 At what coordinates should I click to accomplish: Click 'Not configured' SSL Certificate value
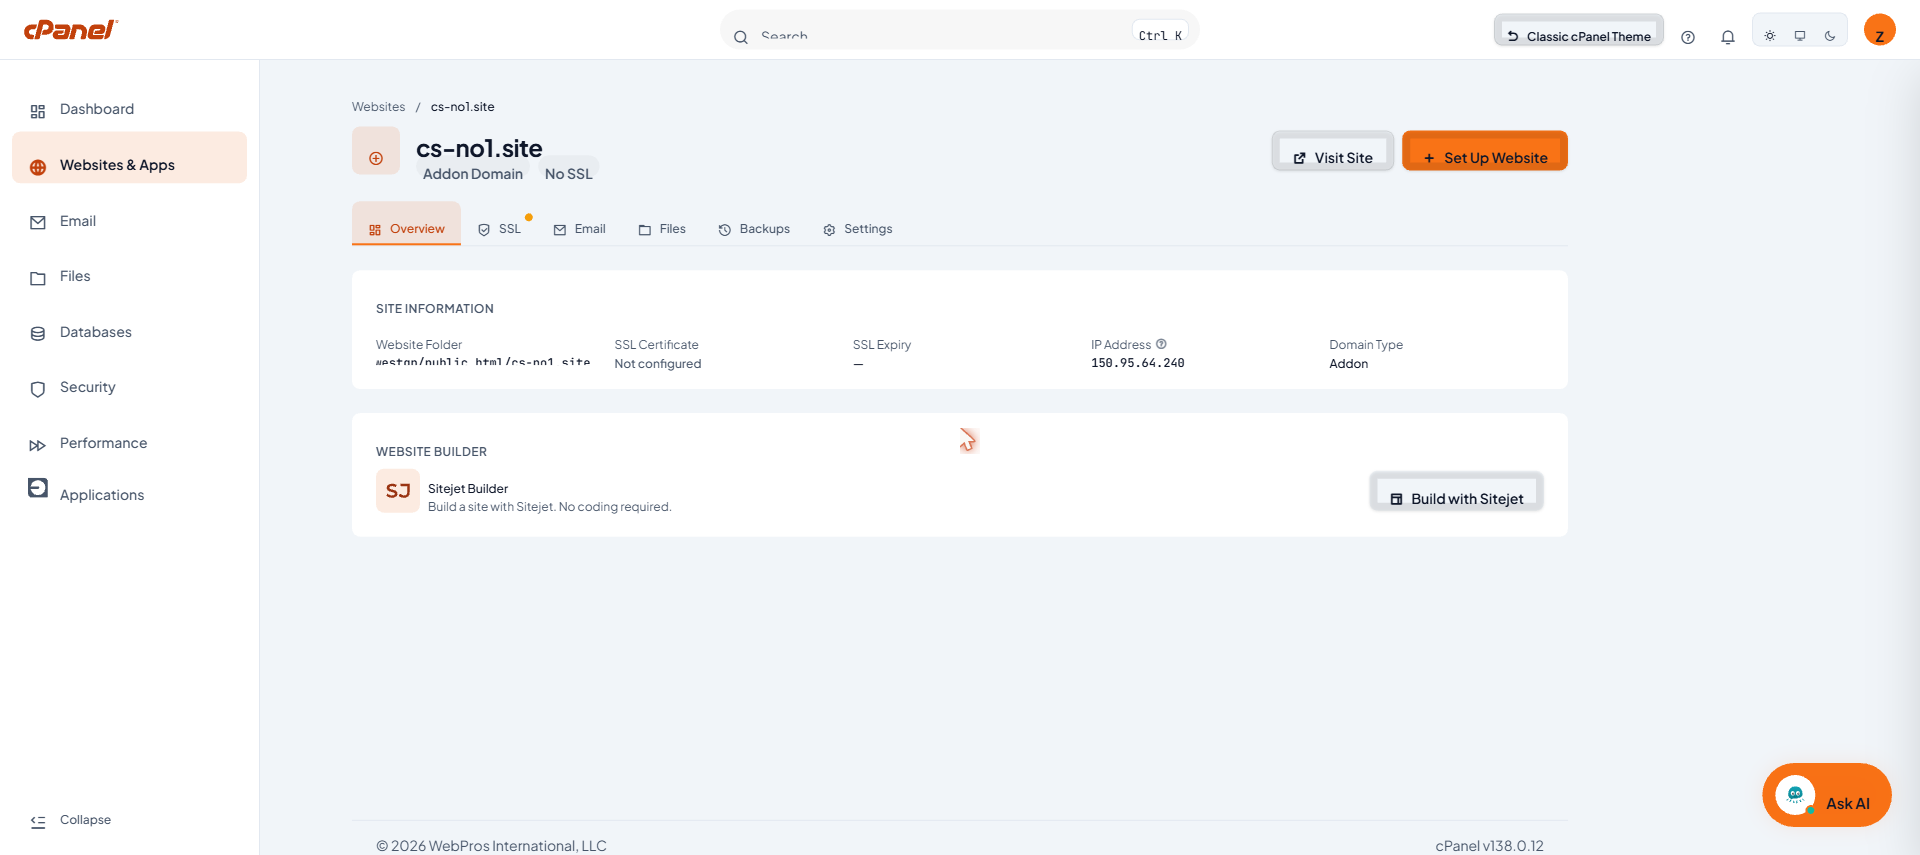tap(658, 364)
